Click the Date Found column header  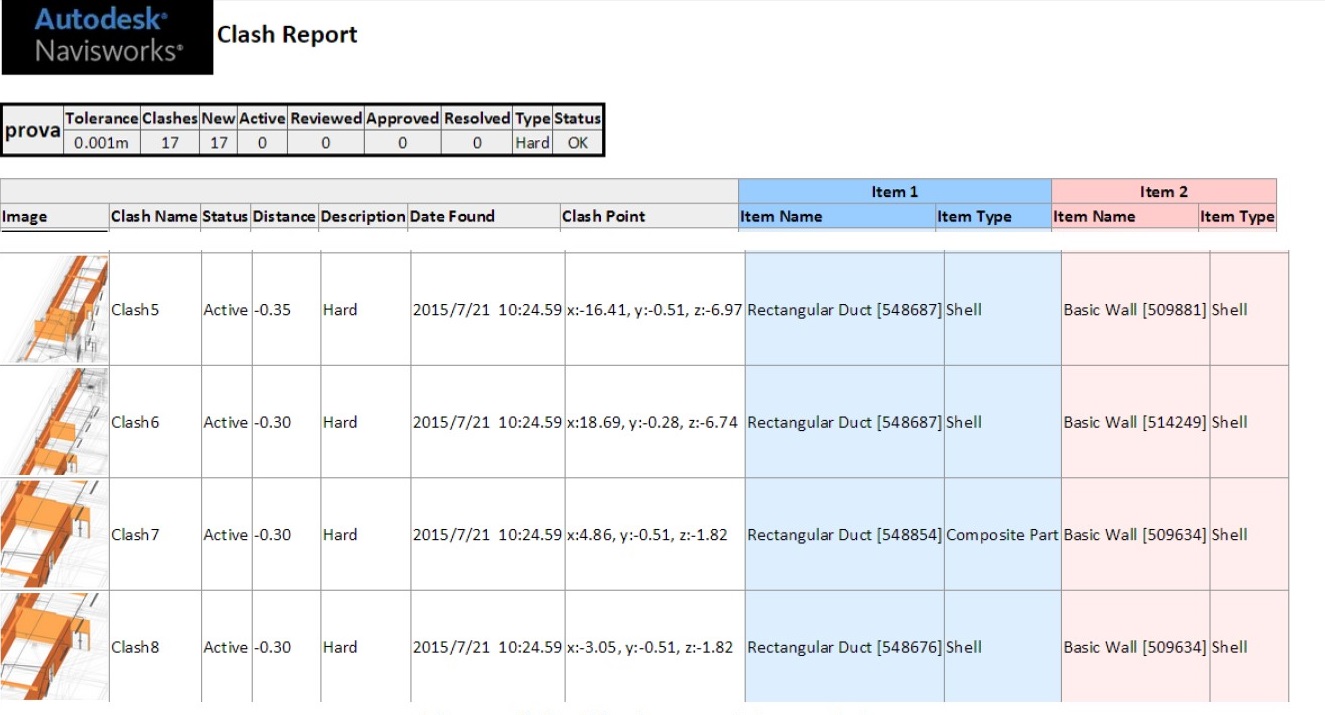coord(452,217)
